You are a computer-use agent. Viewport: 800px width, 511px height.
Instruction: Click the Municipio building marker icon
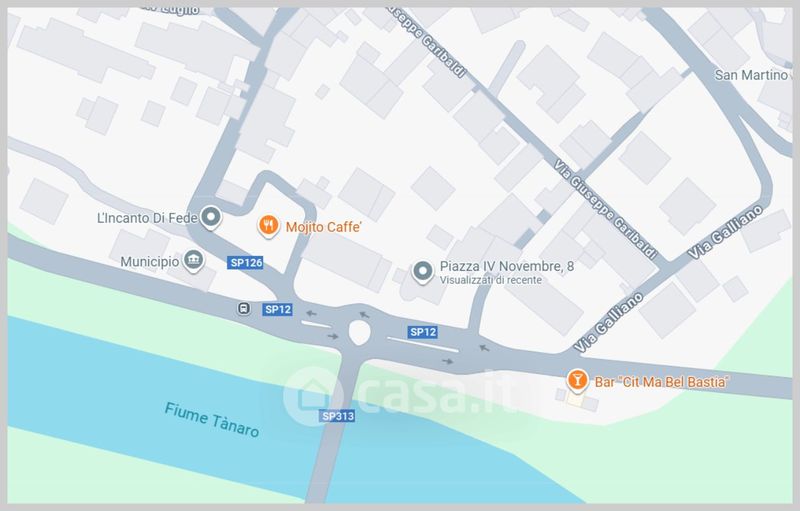coord(193,261)
